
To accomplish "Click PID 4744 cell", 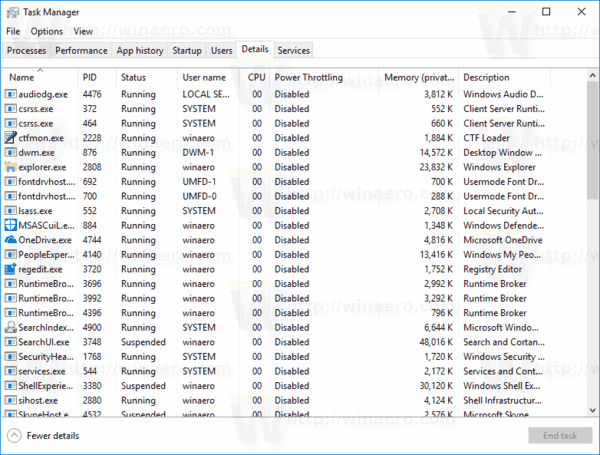I will [x=92, y=240].
